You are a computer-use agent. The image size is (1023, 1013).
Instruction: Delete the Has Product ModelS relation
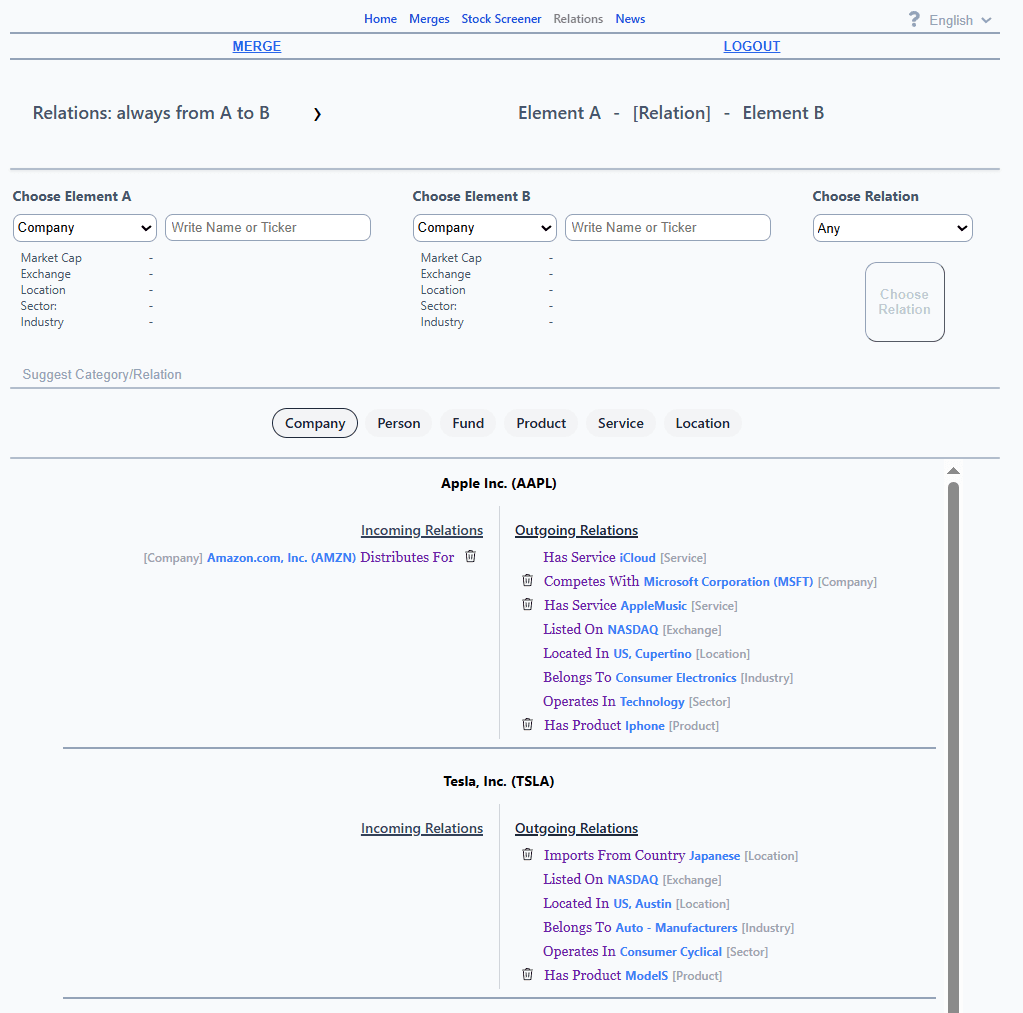[528, 975]
